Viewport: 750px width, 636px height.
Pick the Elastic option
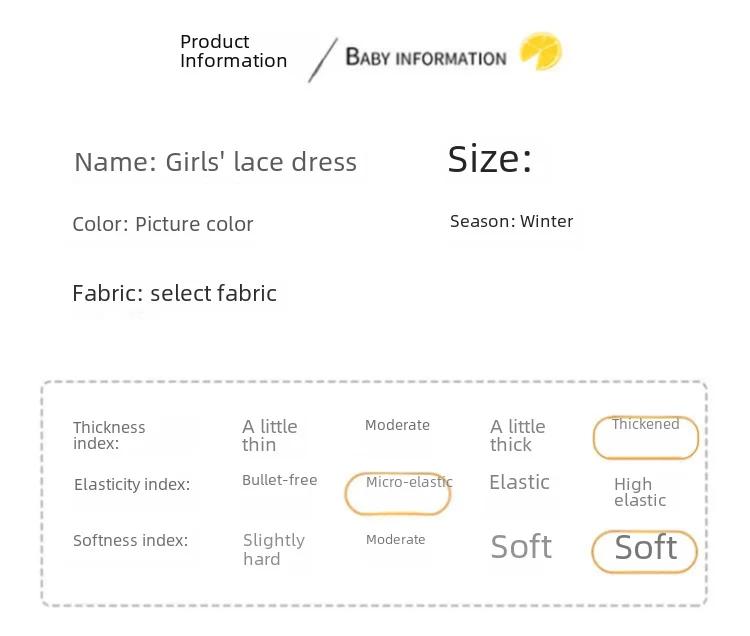click(519, 482)
